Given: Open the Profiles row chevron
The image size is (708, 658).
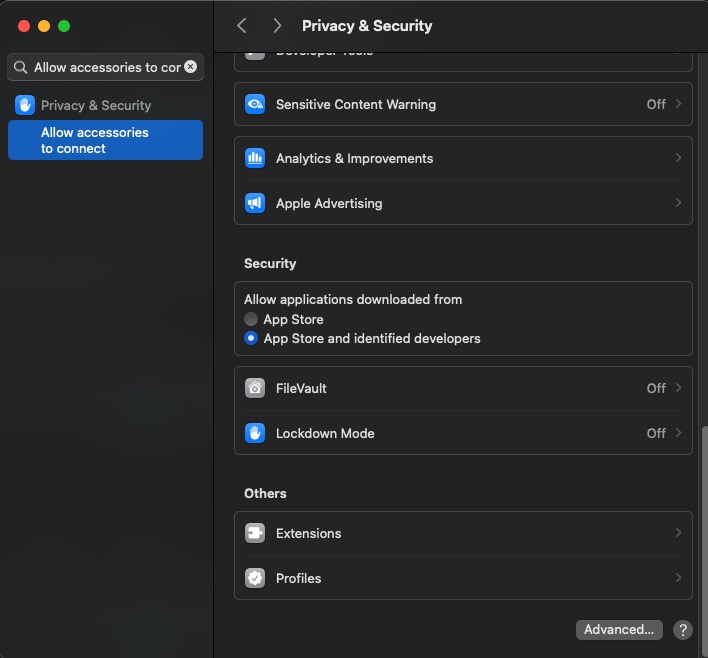Looking at the screenshot, I should click(678, 578).
